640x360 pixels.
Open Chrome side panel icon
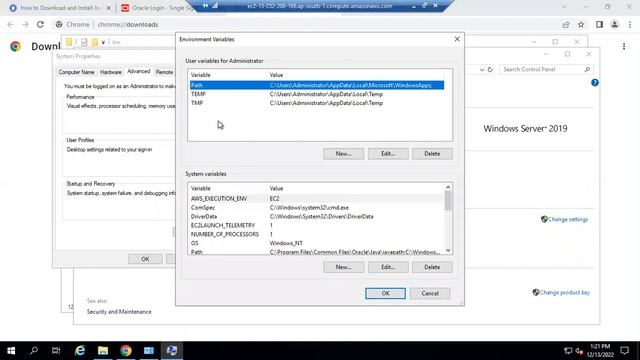pyautogui.click(x=599, y=24)
